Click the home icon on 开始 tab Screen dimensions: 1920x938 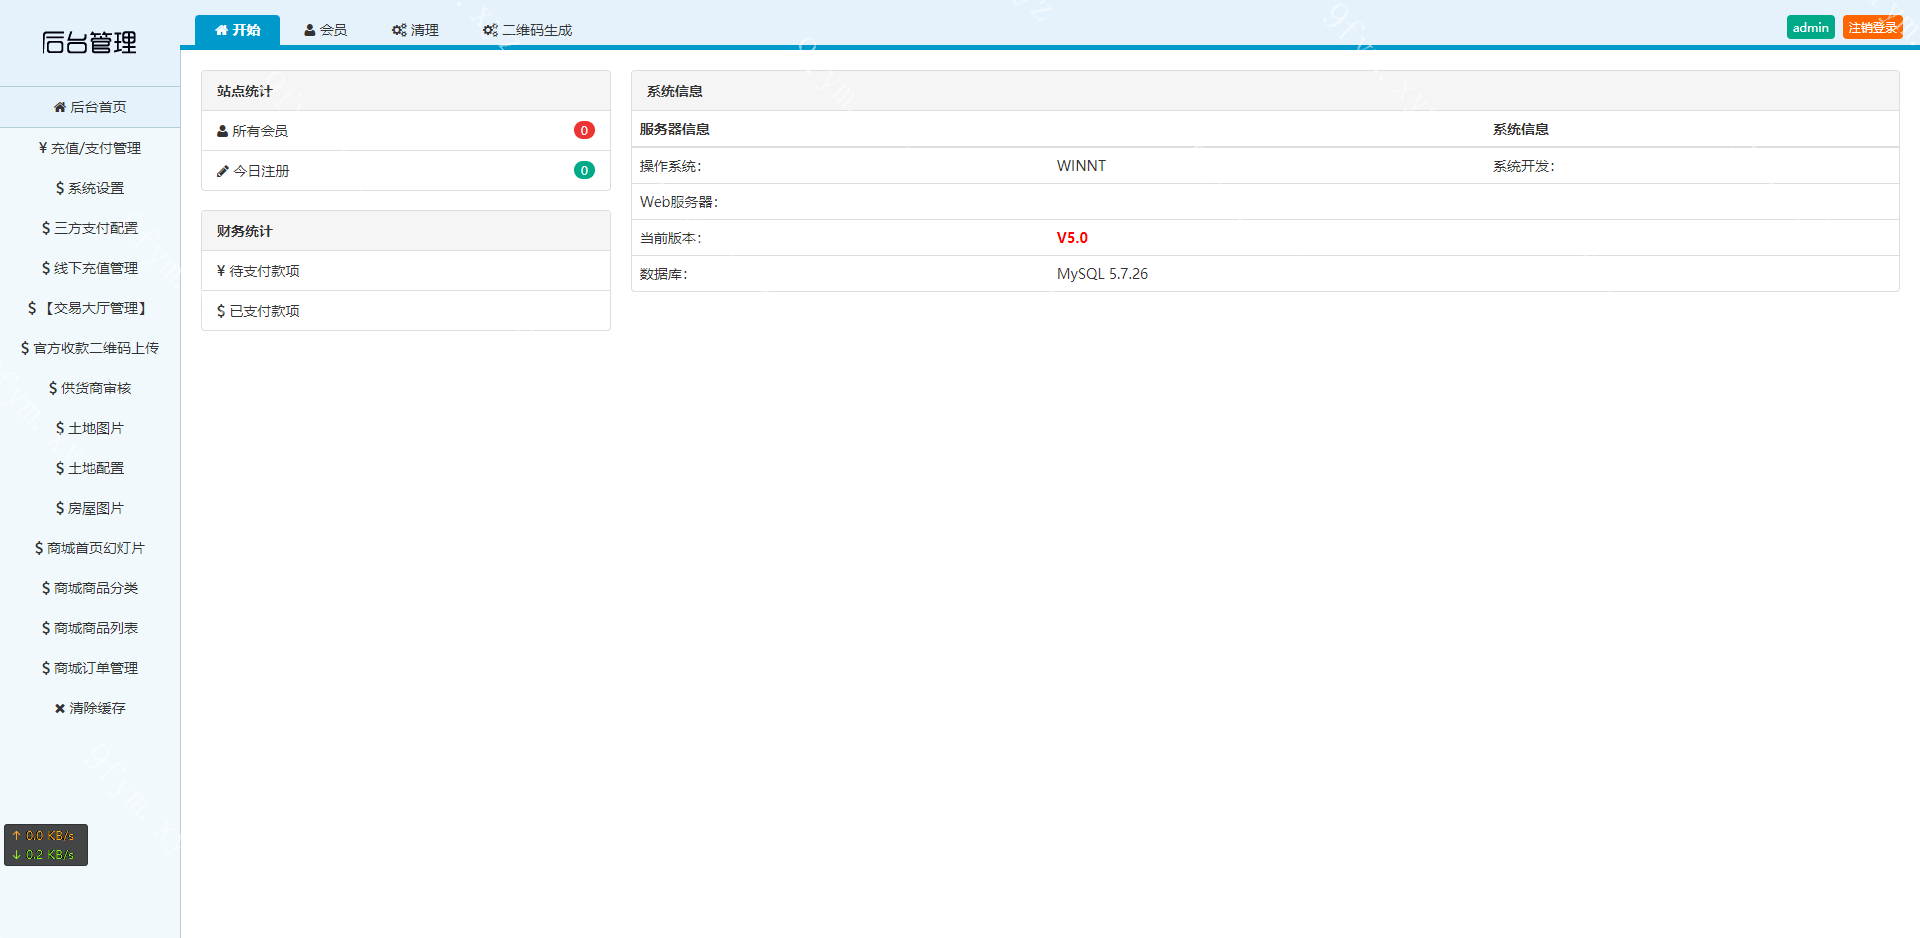[221, 30]
